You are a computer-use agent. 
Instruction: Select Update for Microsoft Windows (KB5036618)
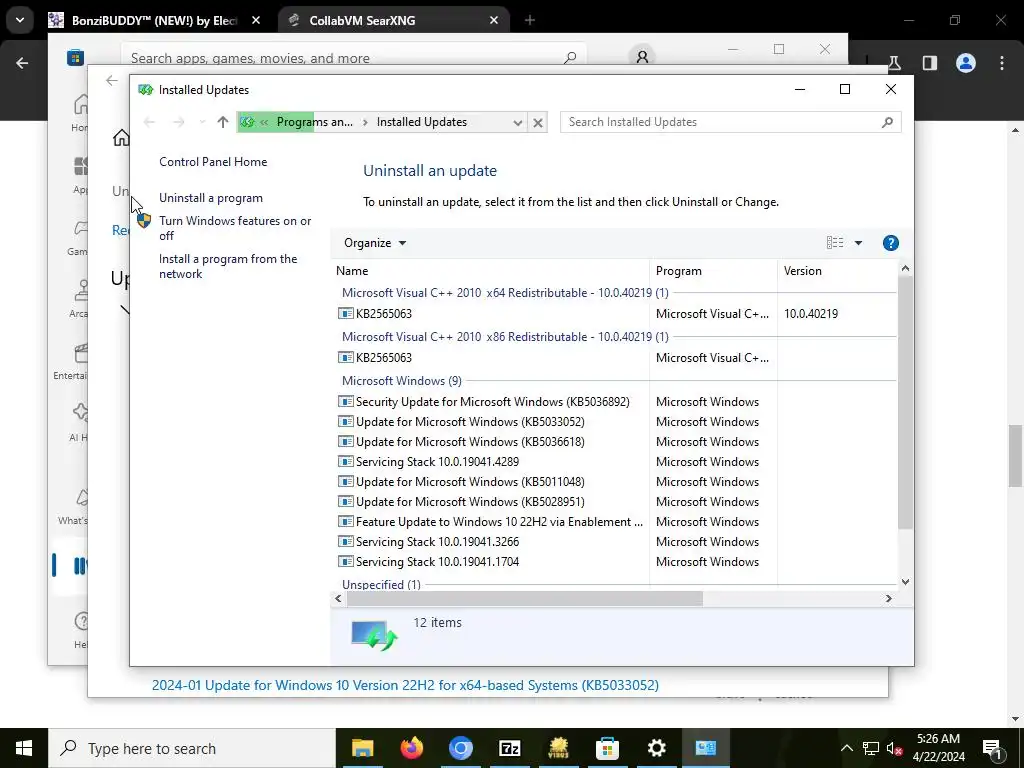coord(614,442)
